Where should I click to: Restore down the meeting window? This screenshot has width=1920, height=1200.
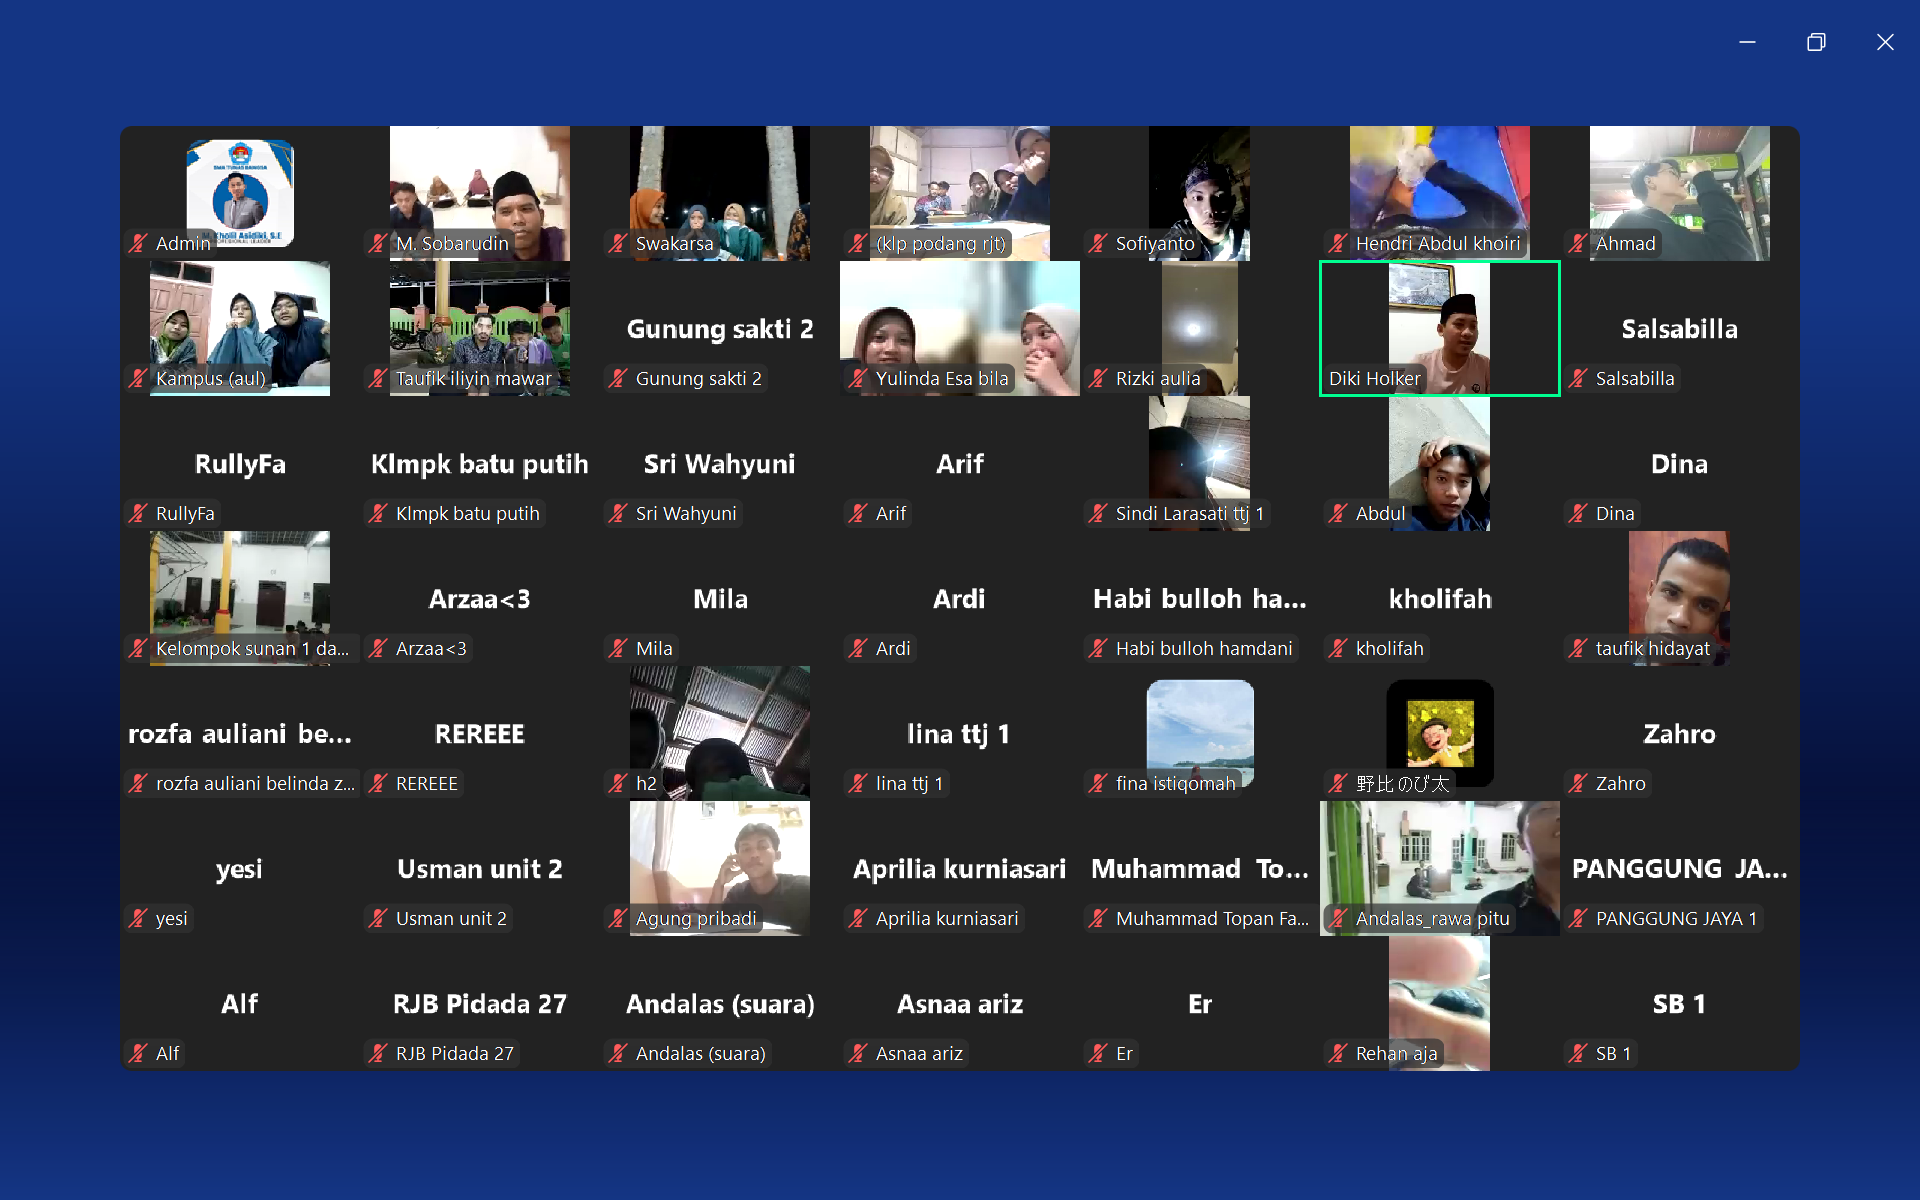(1816, 42)
